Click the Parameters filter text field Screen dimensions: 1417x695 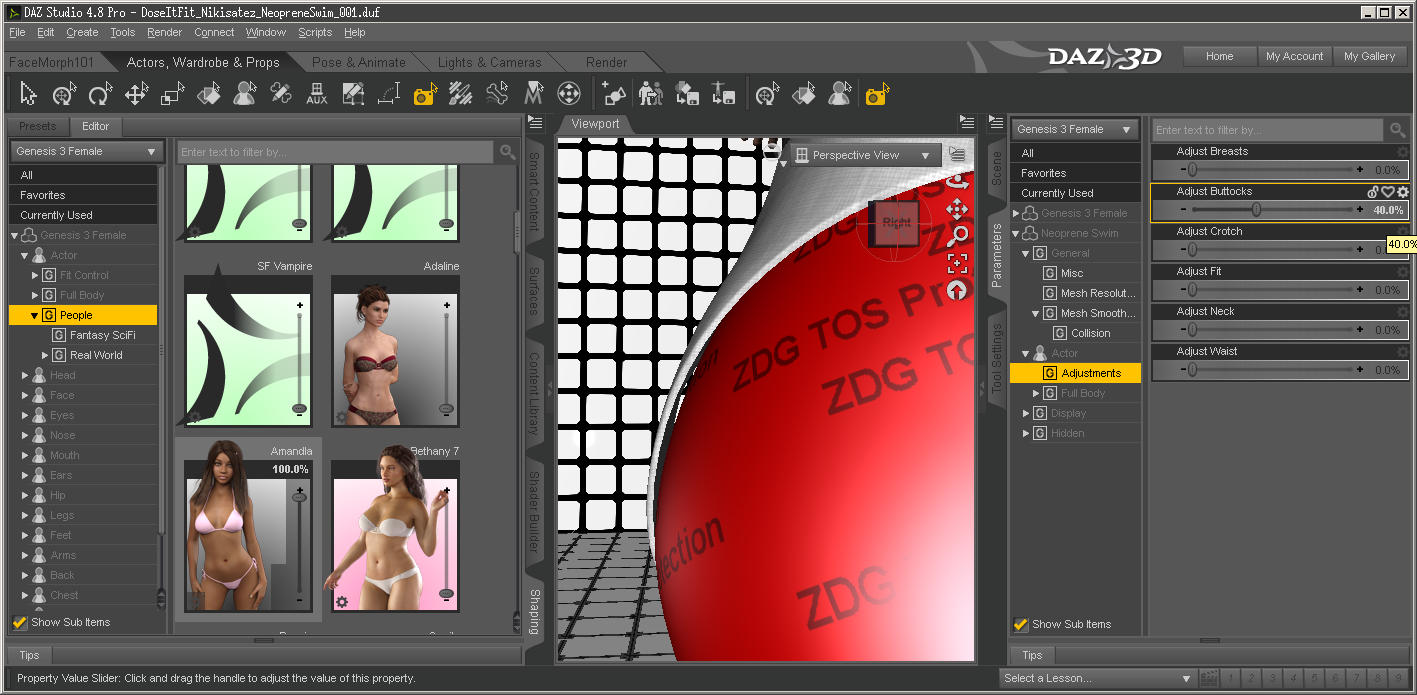tap(1269, 130)
